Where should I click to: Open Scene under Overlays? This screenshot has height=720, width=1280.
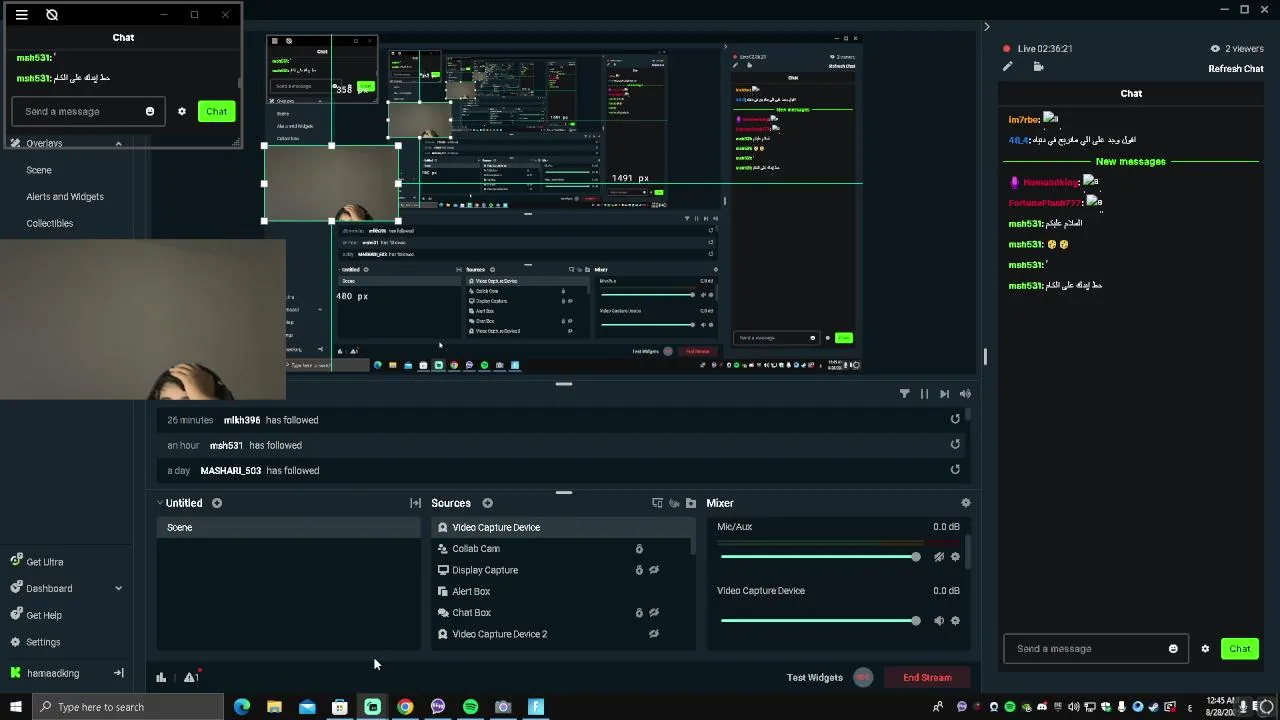39,170
